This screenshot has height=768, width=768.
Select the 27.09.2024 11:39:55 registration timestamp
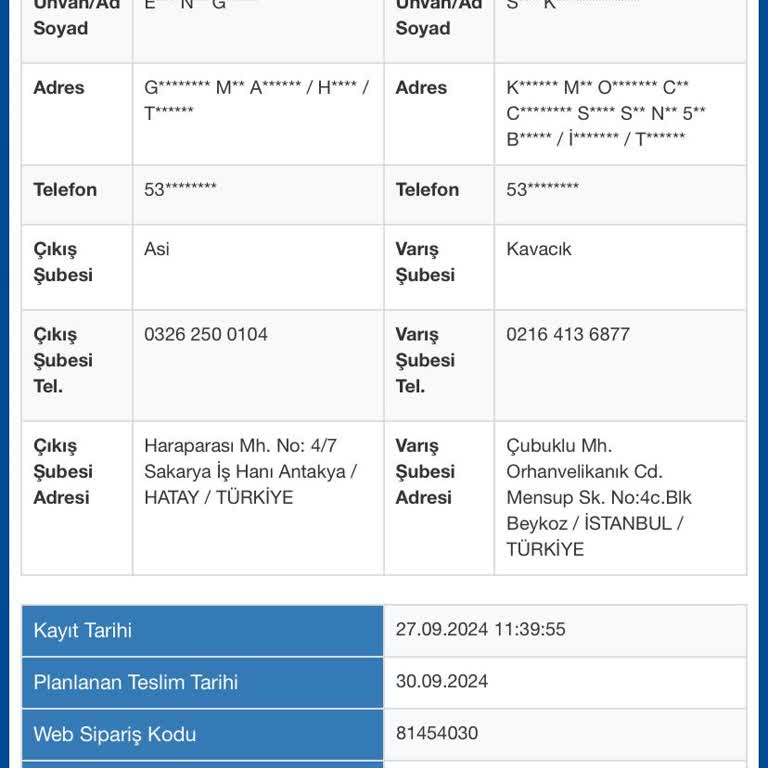tap(481, 630)
